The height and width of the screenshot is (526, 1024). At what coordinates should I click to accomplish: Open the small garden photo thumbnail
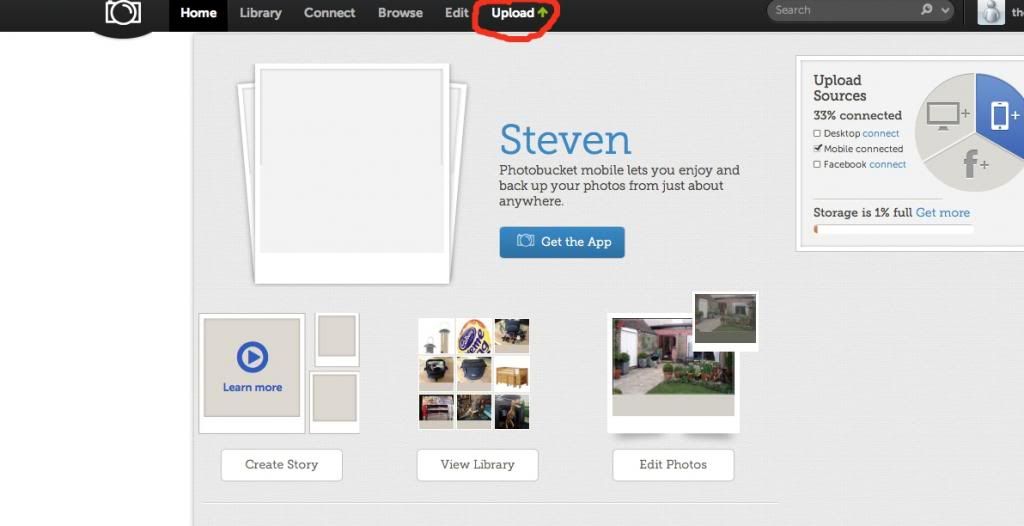725,318
